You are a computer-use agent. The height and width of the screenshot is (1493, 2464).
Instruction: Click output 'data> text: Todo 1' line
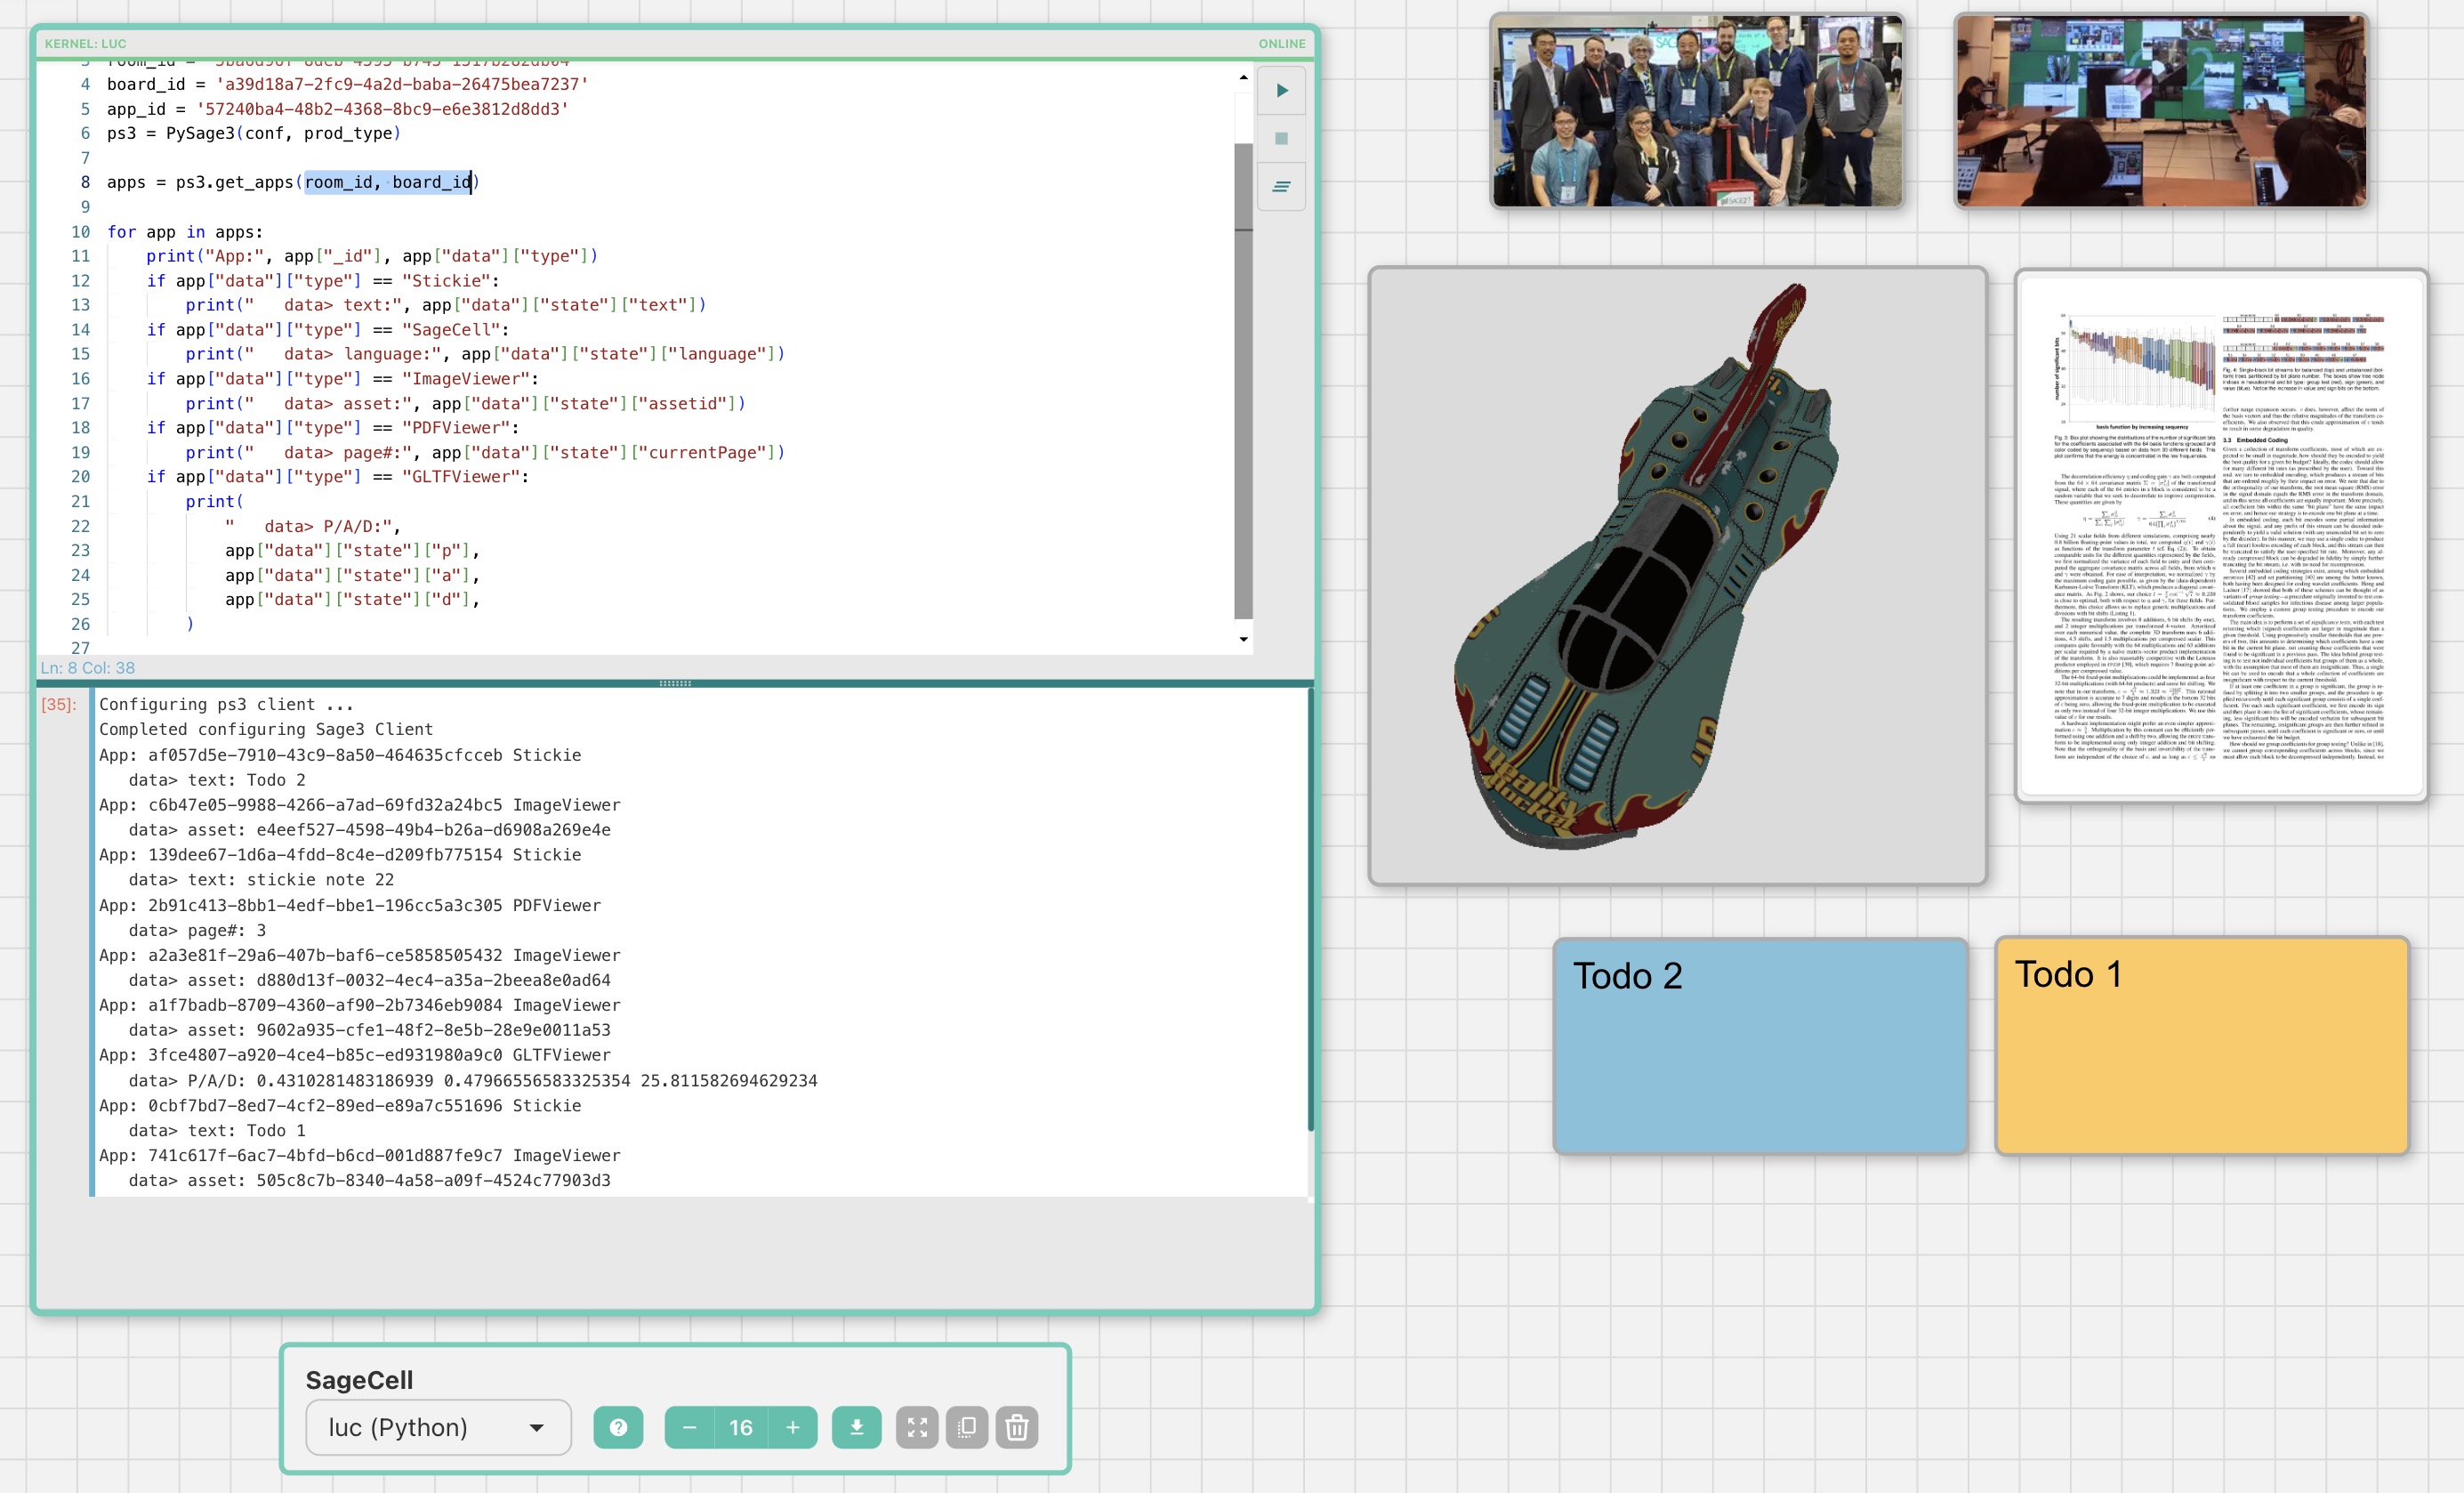point(217,1131)
